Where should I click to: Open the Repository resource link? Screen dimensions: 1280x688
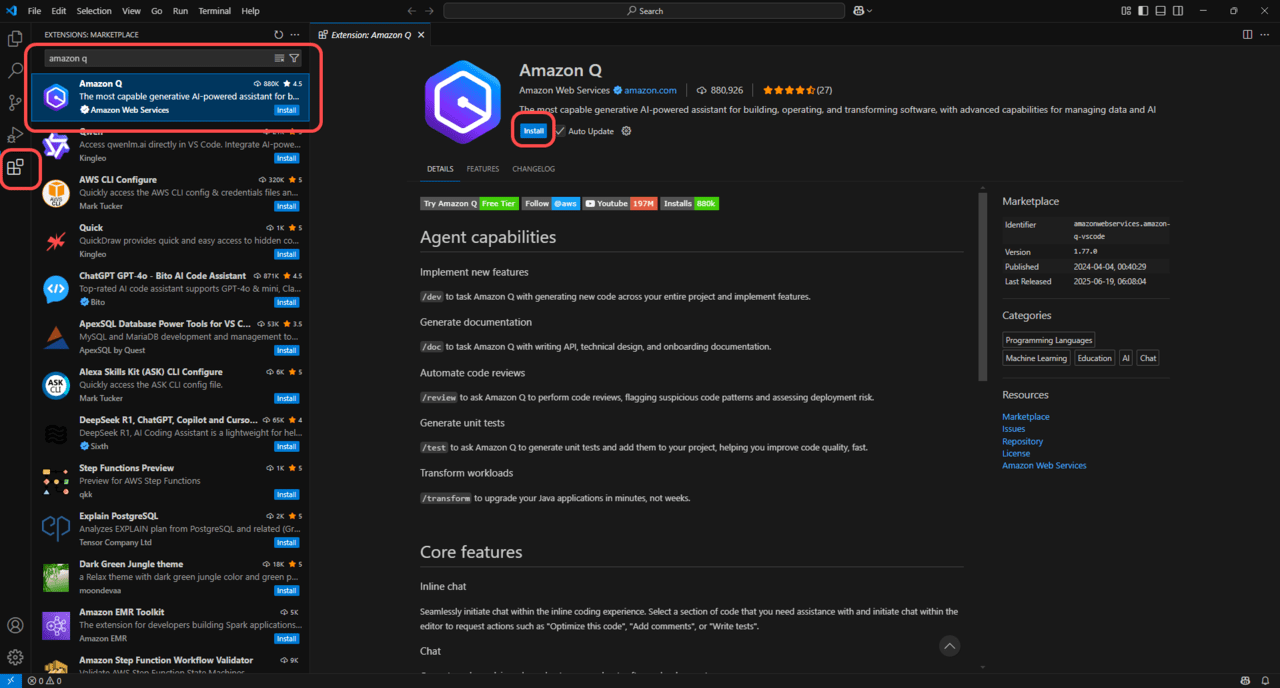pyautogui.click(x=1022, y=441)
